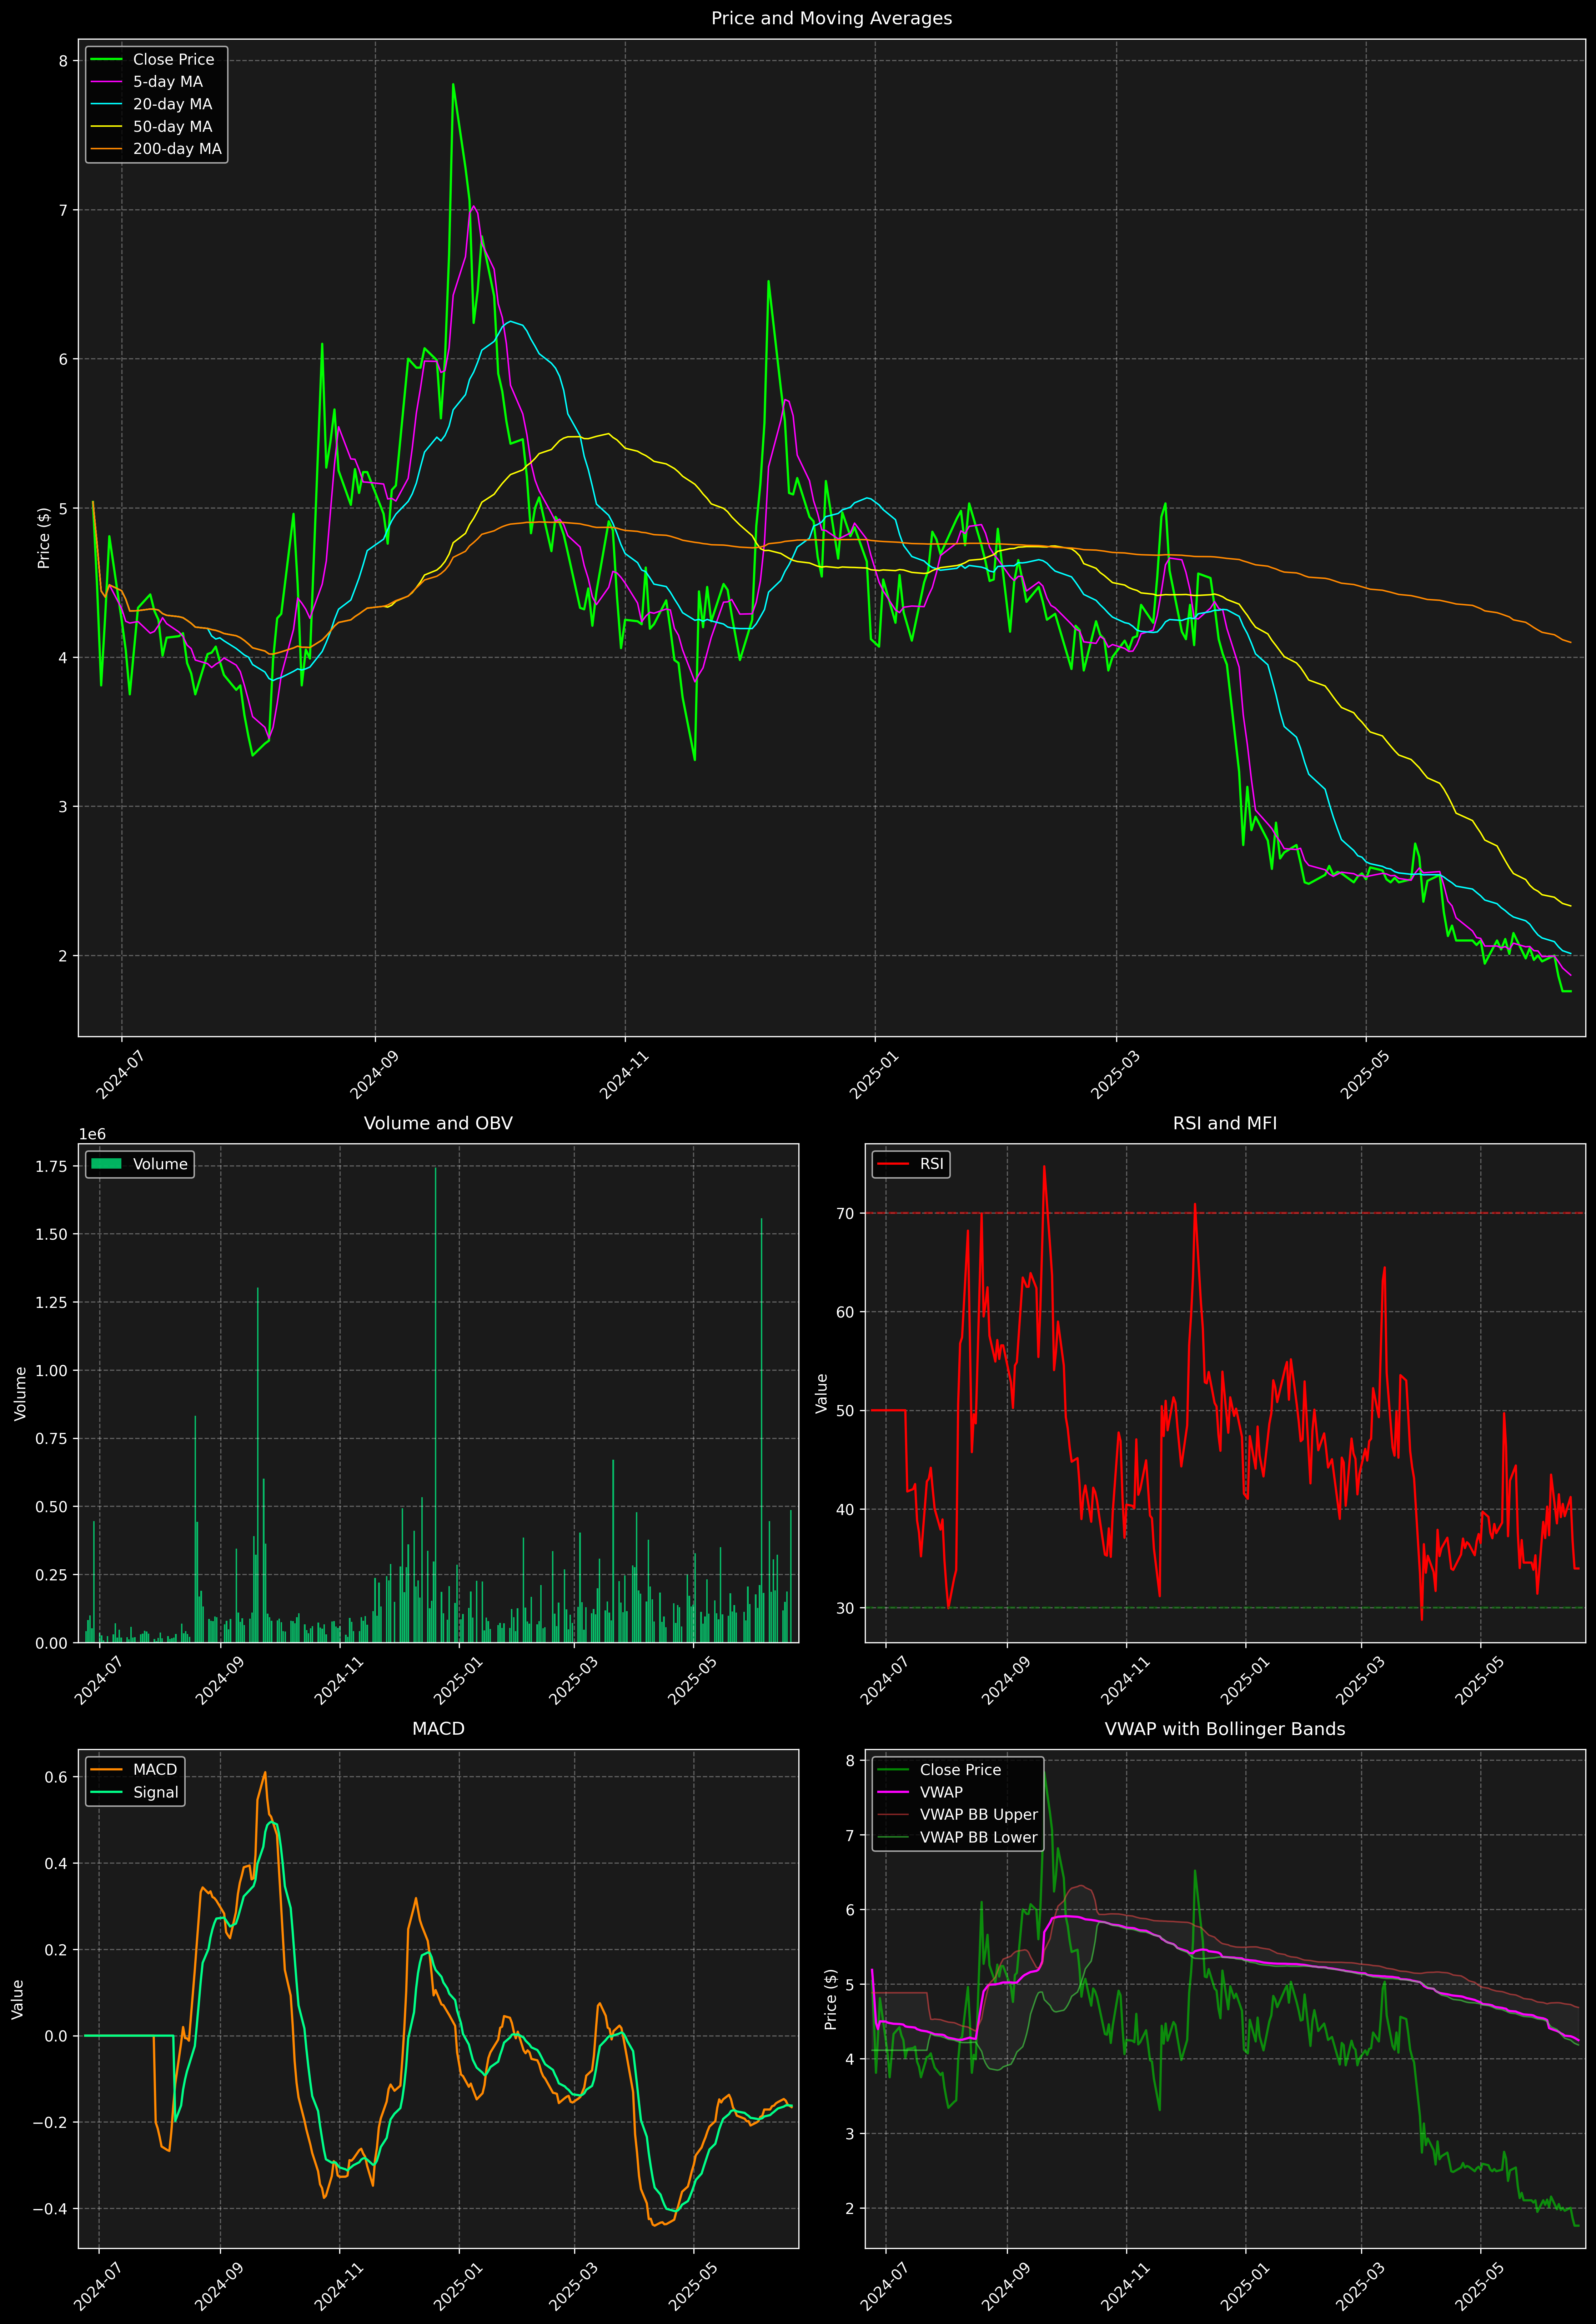Click the '2025-05' date label under the VWAP chart

pos(1478,2287)
